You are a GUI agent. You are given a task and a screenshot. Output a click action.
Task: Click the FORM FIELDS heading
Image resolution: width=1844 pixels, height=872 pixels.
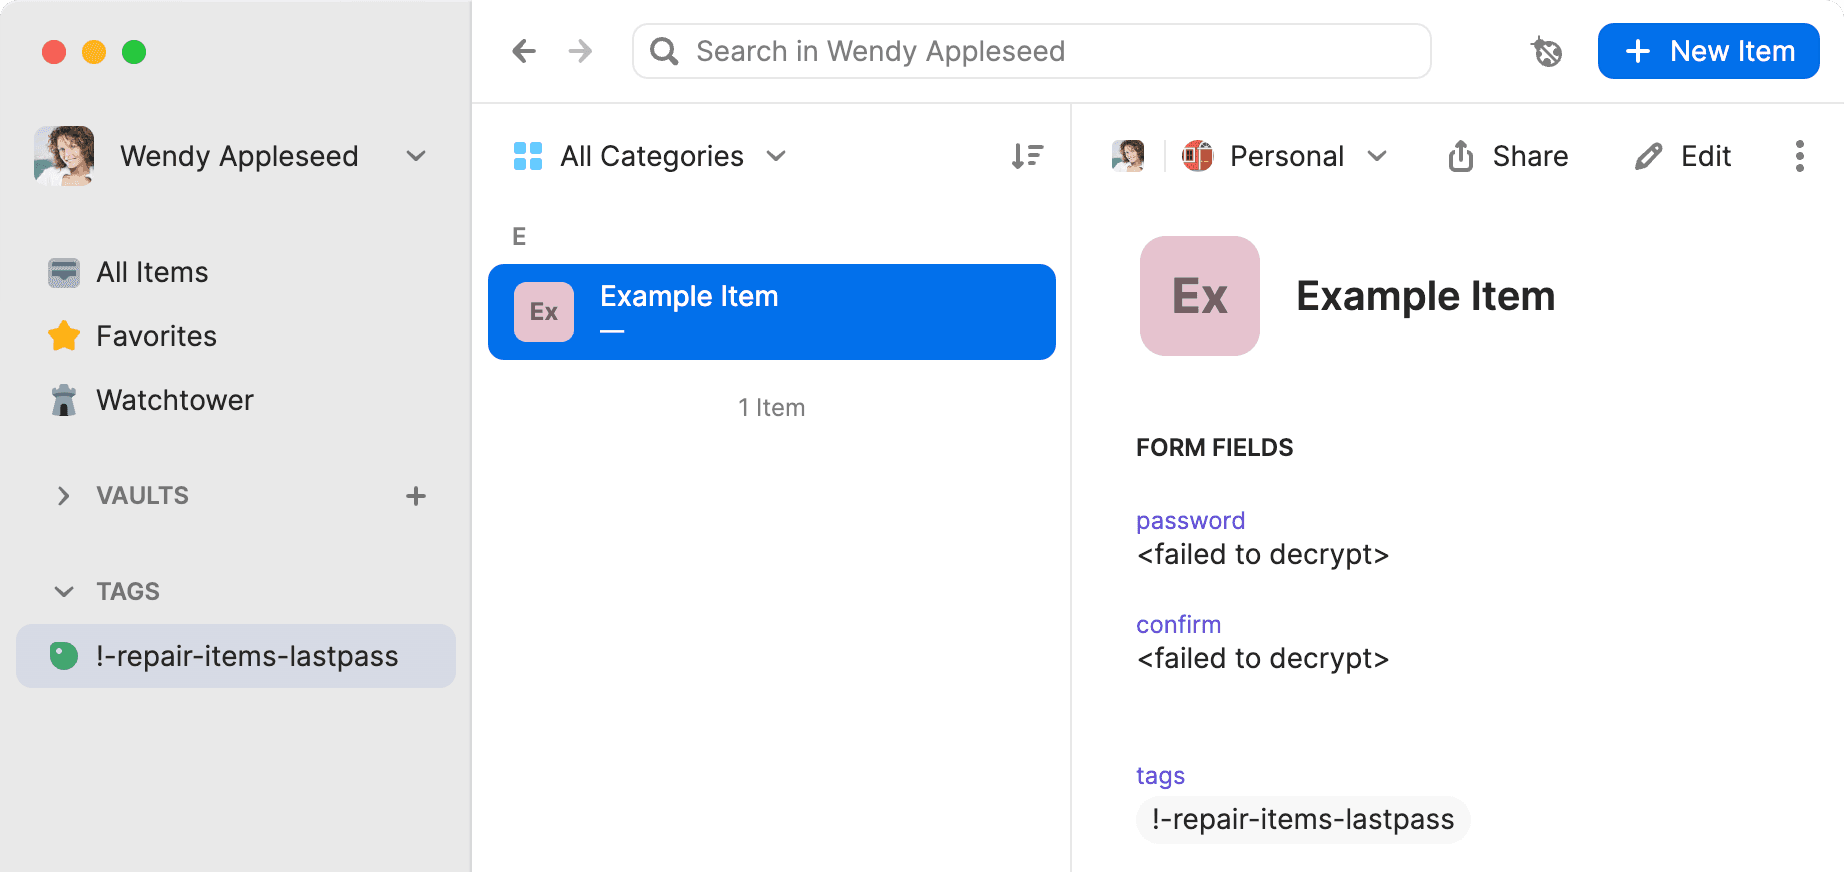1214,448
